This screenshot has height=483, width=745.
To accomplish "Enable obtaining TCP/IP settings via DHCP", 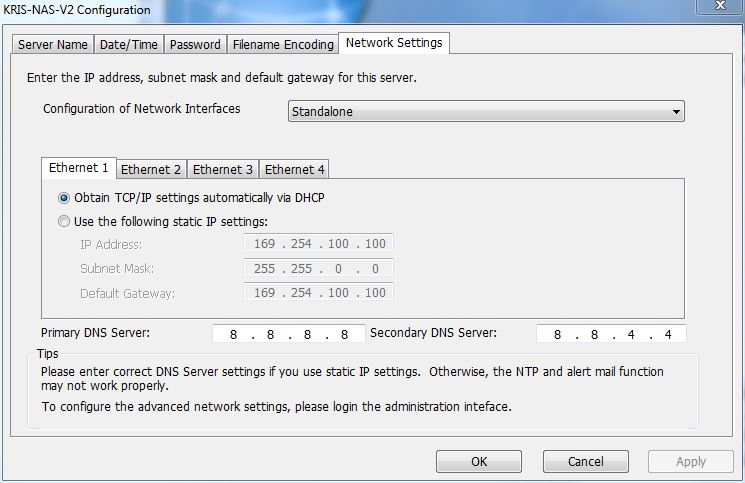I will click(x=65, y=198).
